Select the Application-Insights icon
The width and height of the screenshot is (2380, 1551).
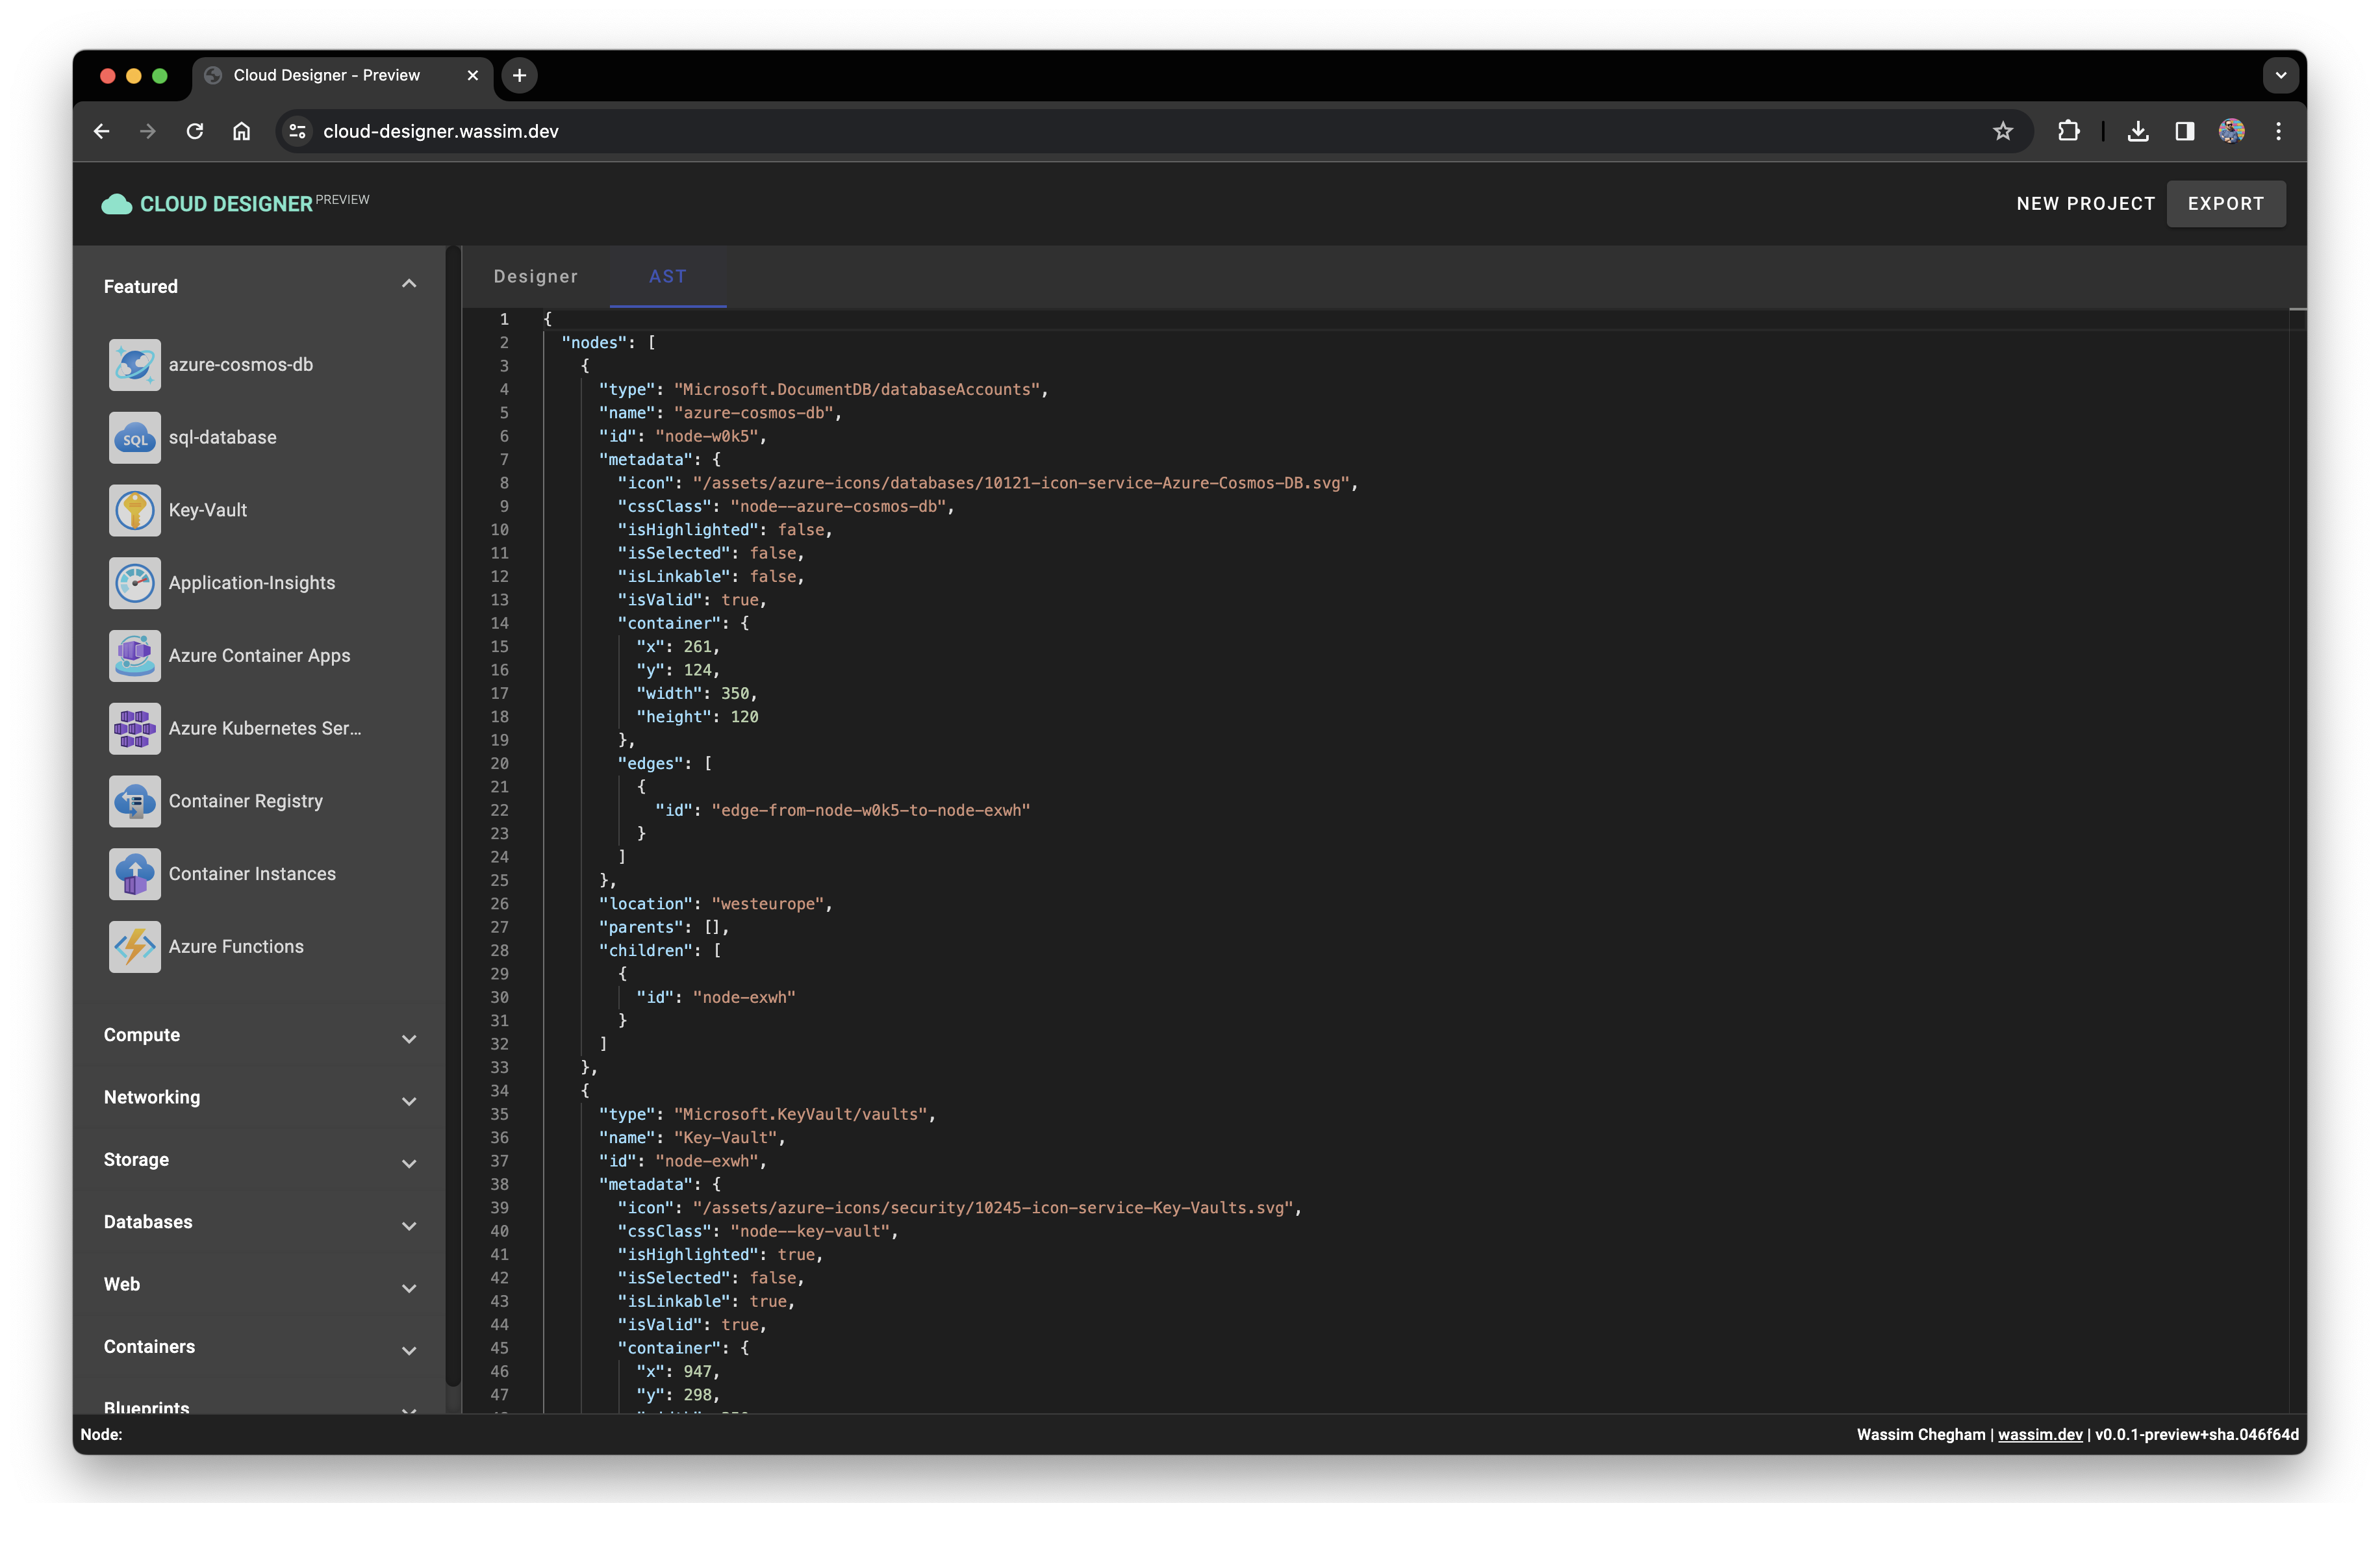tap(135, 583)
